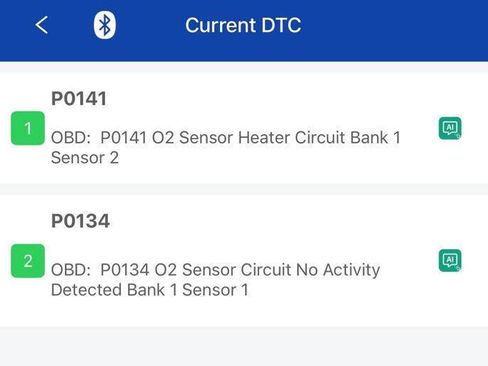The width and height of the screenshot is (488, 366).
Task: Select the P0134 code heading
Action: point(80,221)
